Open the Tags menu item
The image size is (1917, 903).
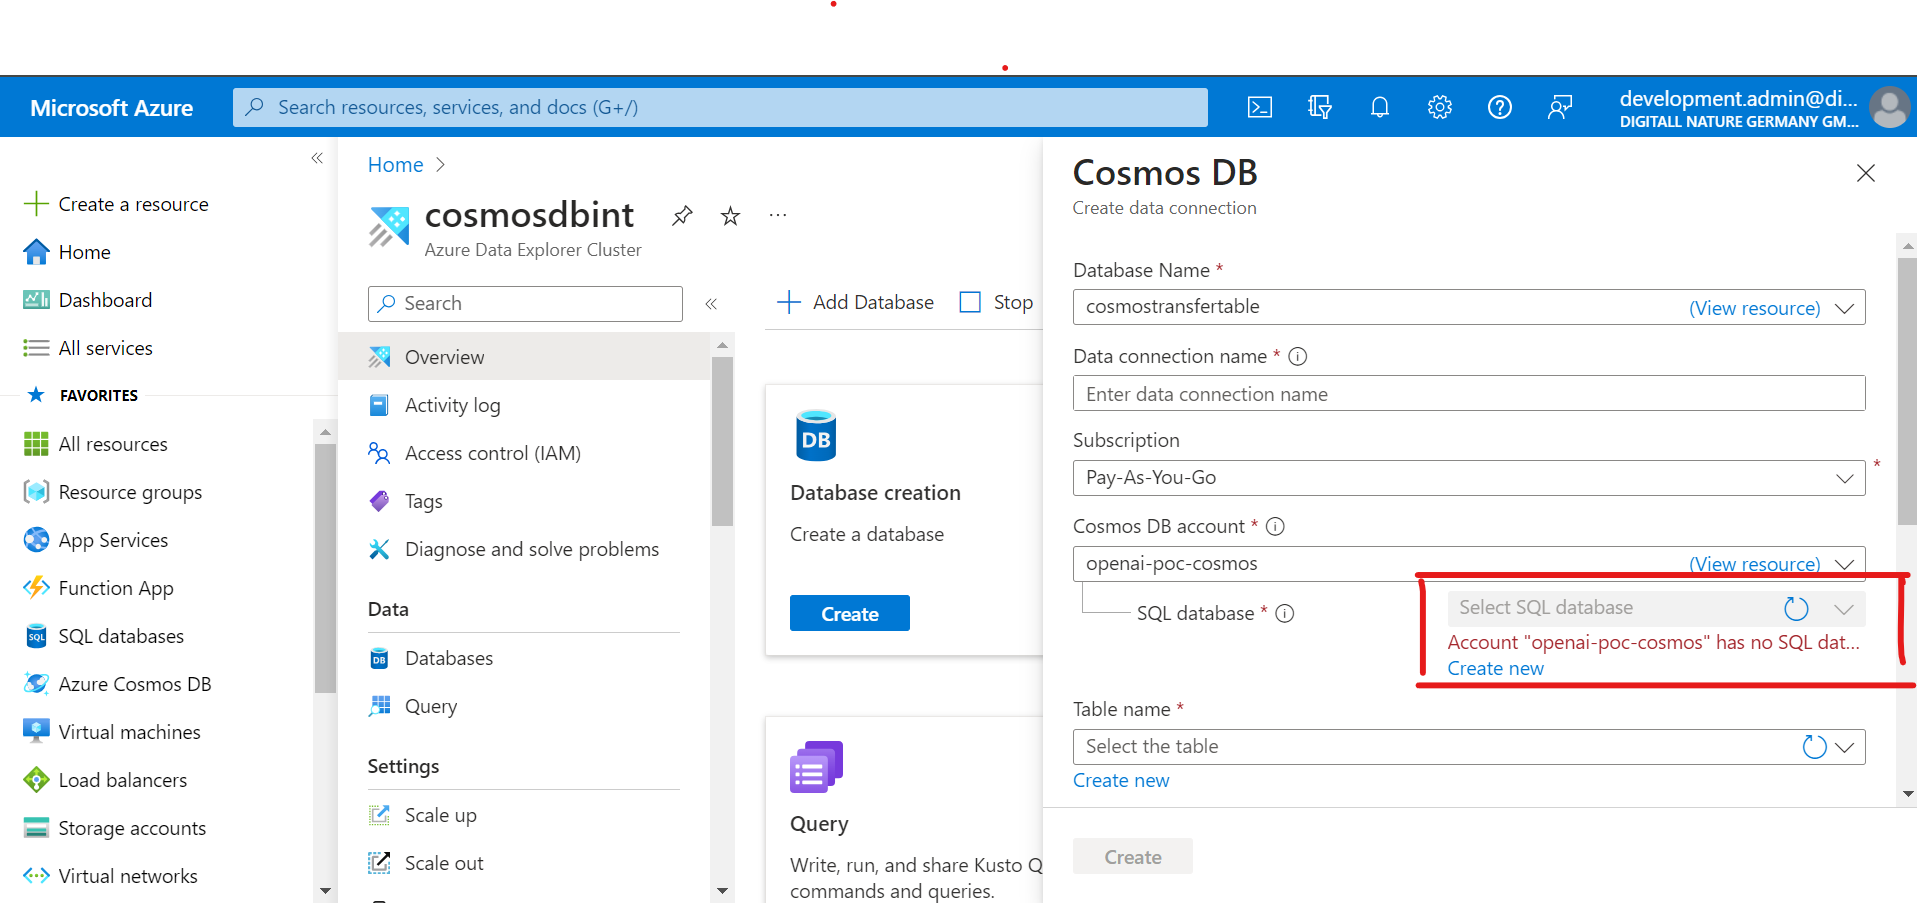point(422,500)
